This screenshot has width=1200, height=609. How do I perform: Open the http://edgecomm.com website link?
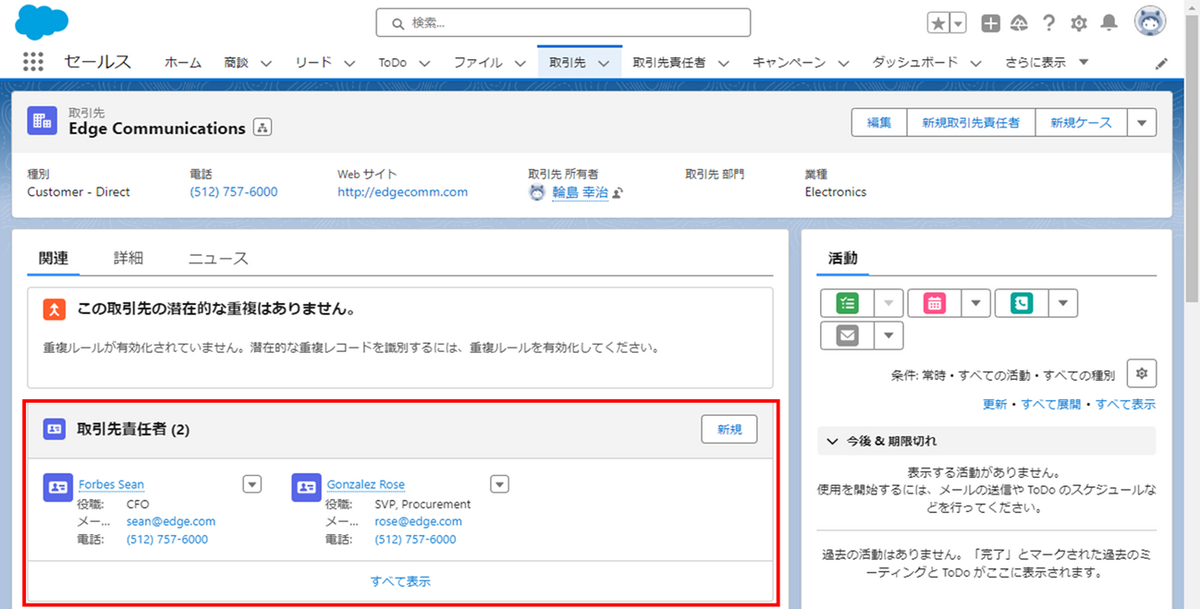tap(402, 192)
